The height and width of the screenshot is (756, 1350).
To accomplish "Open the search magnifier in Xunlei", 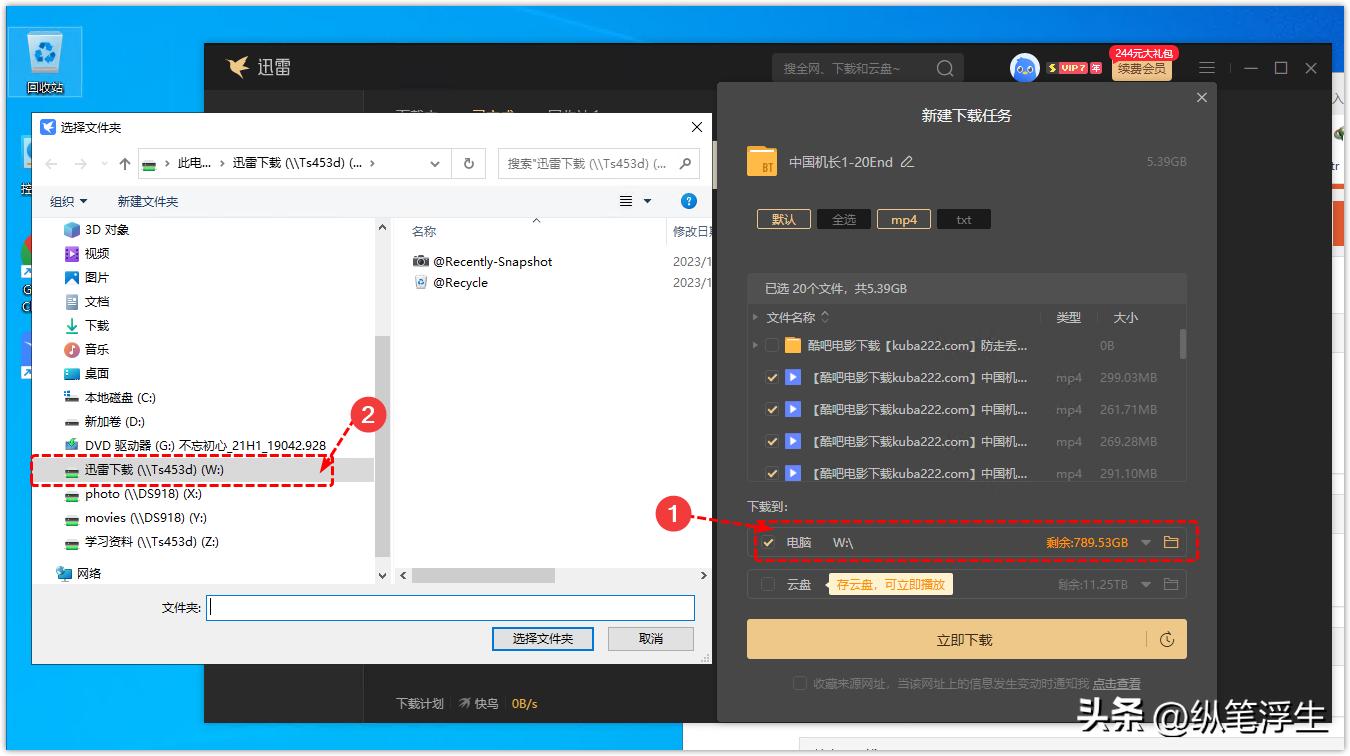I will pyautogui.click(x=943, y=67).
